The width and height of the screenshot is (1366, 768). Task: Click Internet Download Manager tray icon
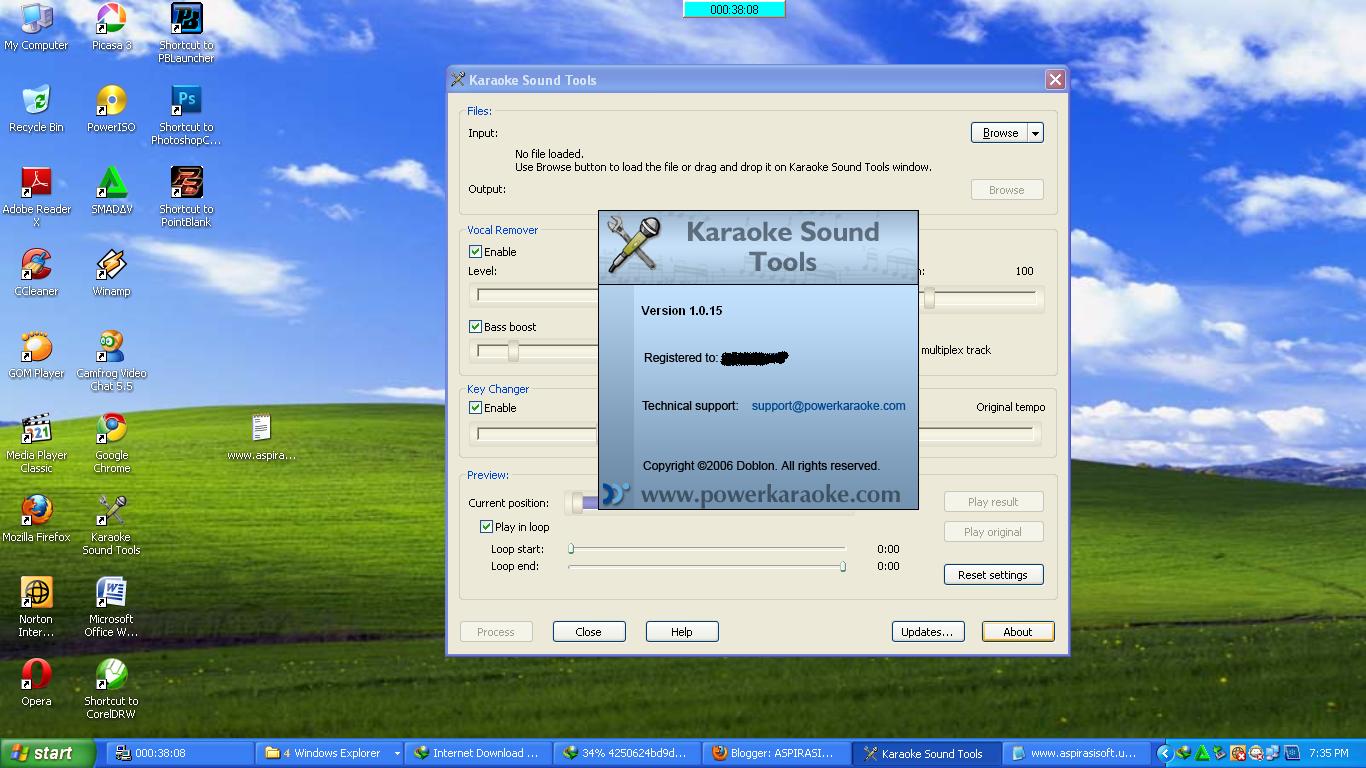tap(1184, 753)
